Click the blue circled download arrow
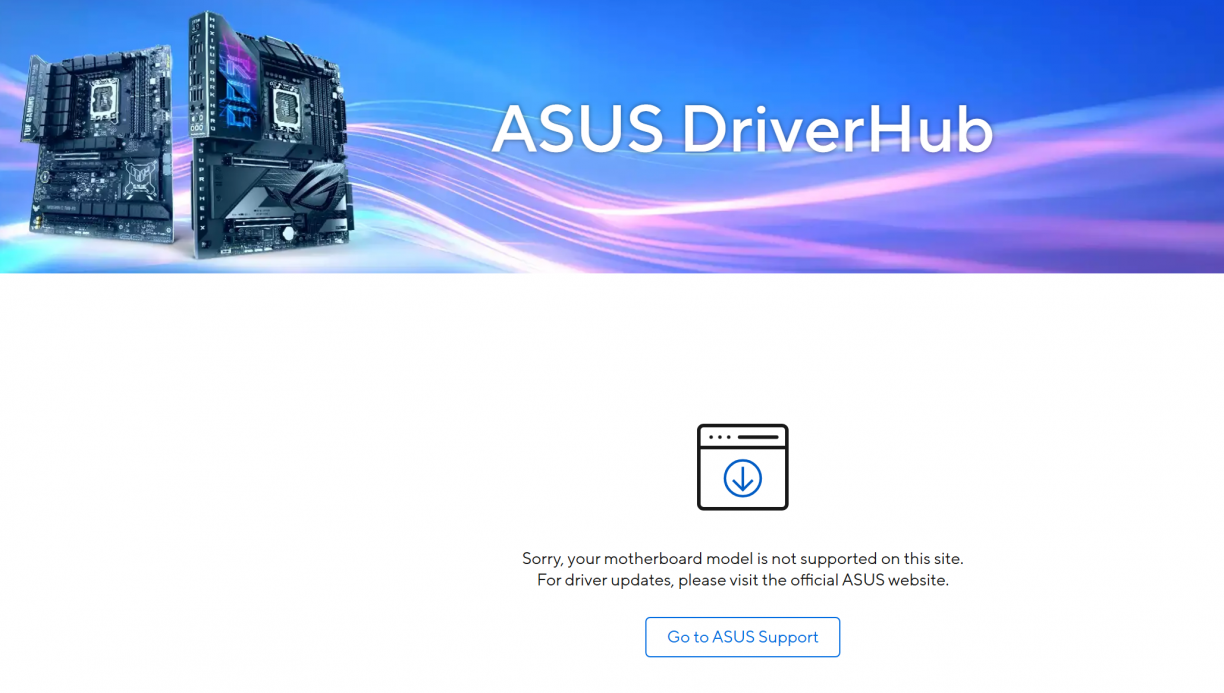1224x693 pixels. point(742,478)
